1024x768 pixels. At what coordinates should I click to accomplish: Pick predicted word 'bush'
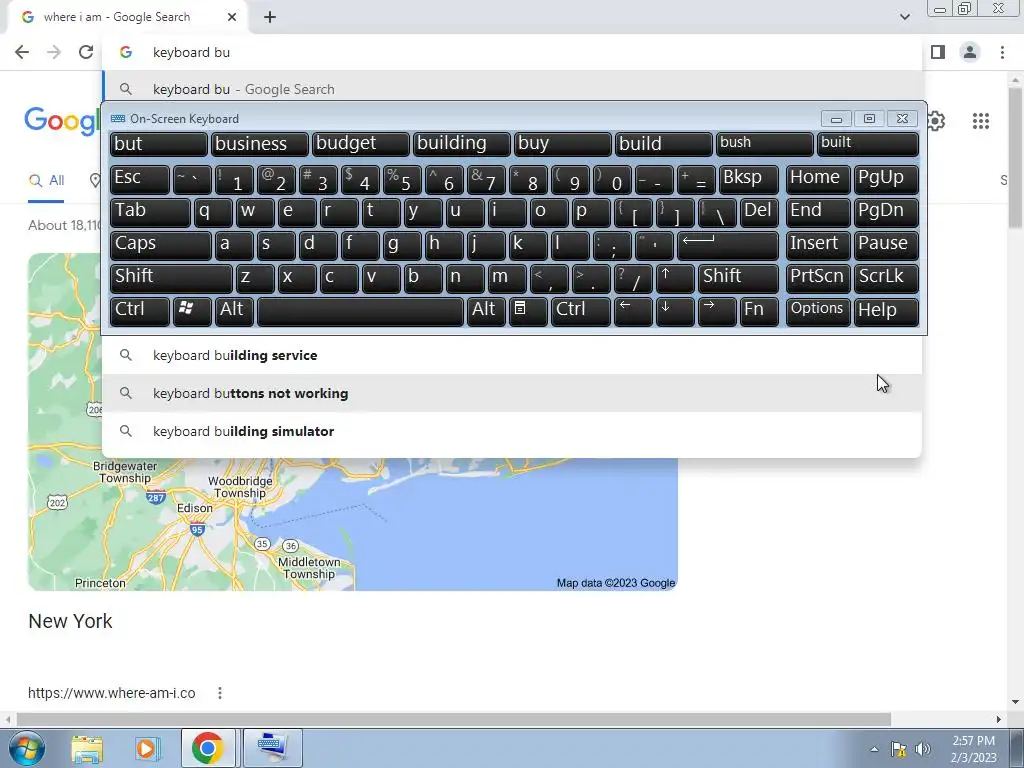[765, 144]
